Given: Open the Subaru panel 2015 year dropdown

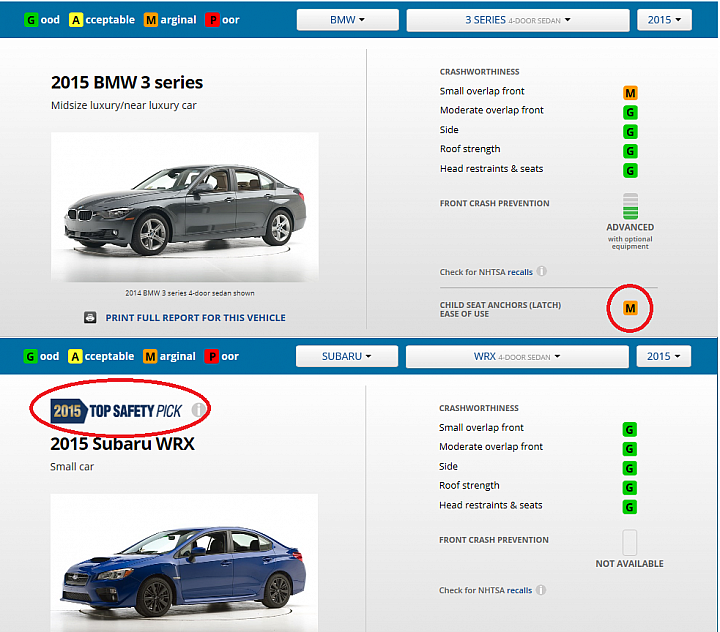Looking at the screenshot, I should point(664,356).
